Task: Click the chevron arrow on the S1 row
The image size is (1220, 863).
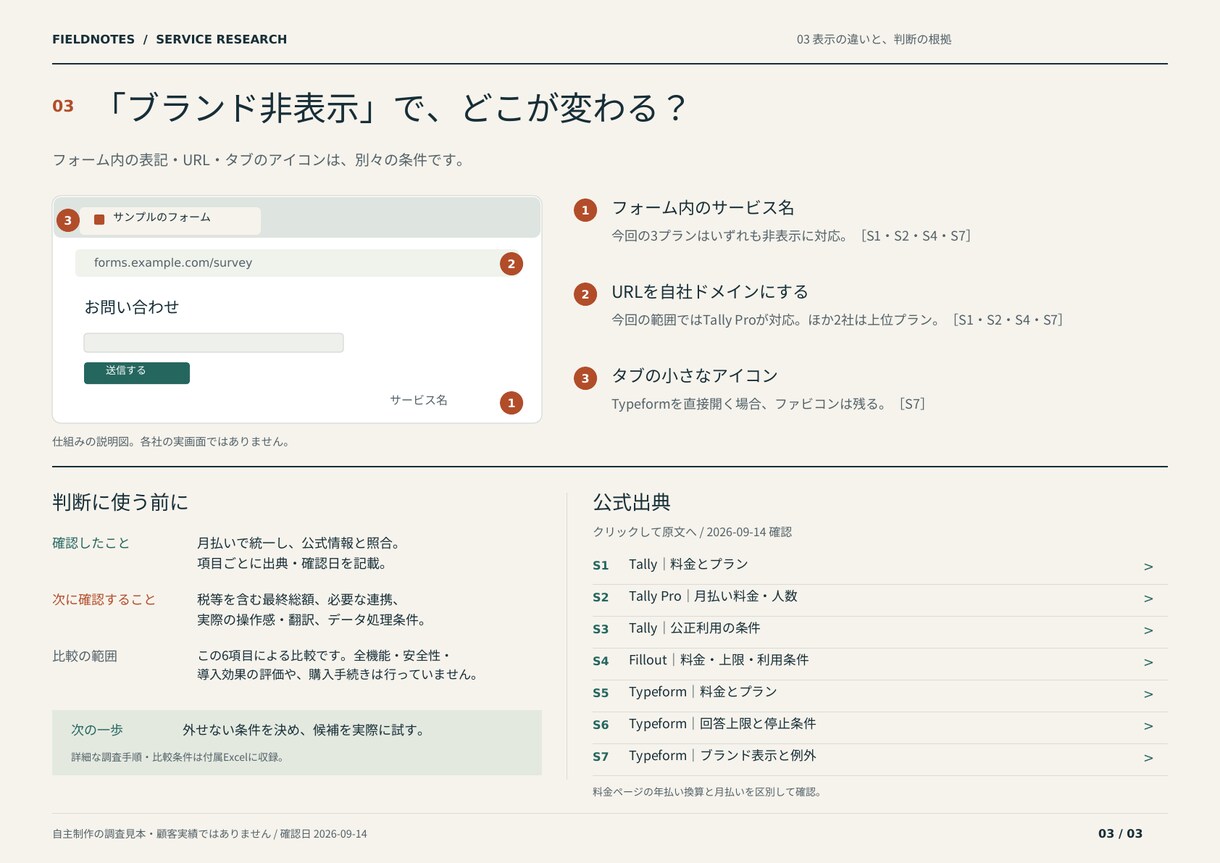Action: coord(1148,567)
